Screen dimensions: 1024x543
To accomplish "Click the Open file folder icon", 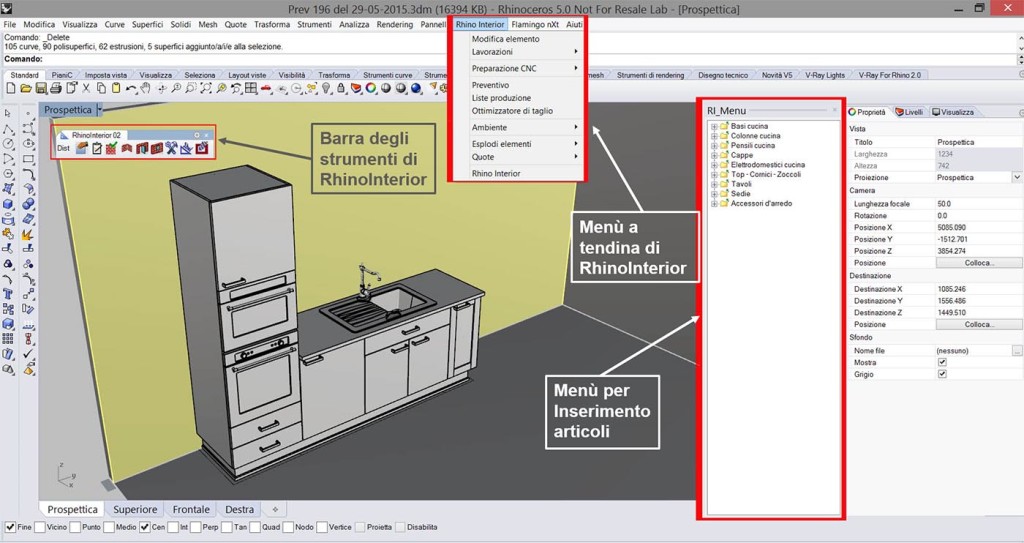I will tap(25, 88).
